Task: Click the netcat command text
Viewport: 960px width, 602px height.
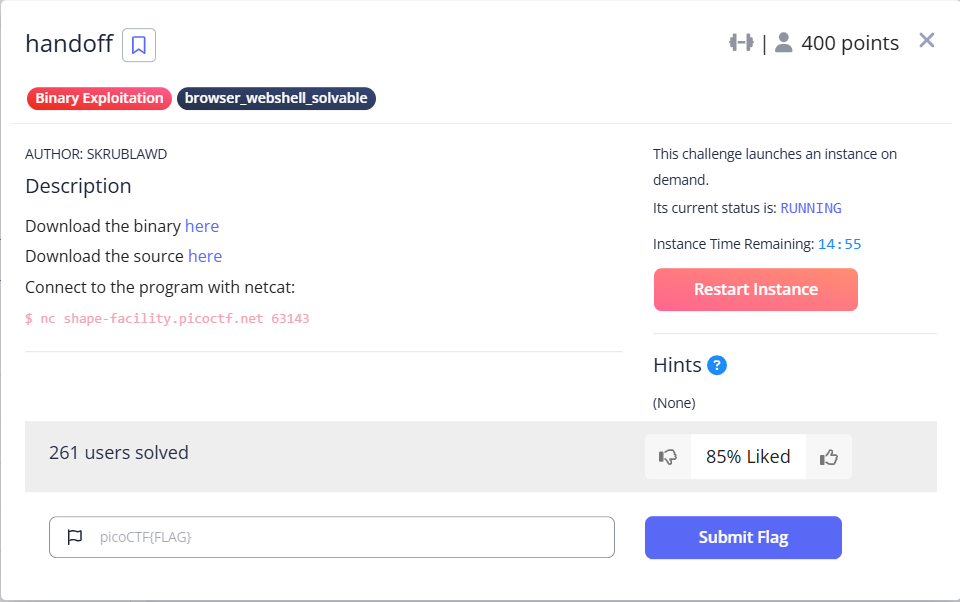Action: (x=167, y=318)
